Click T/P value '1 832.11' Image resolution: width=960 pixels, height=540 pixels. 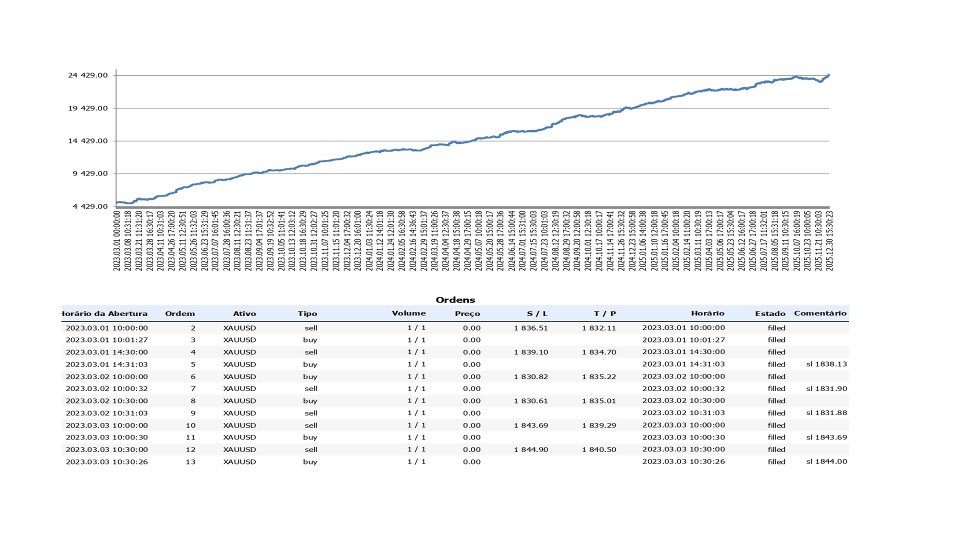599,328
